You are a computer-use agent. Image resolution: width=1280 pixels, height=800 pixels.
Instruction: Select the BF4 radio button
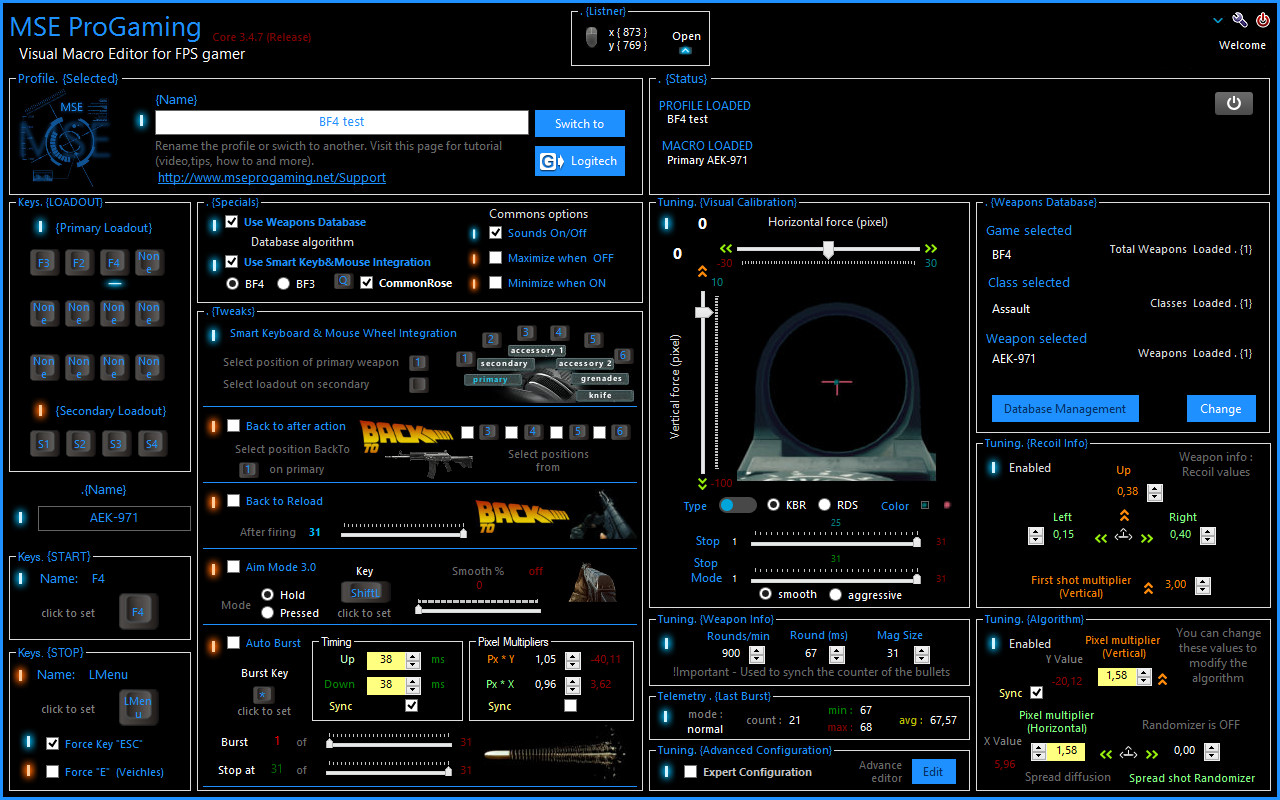point(232,283)
